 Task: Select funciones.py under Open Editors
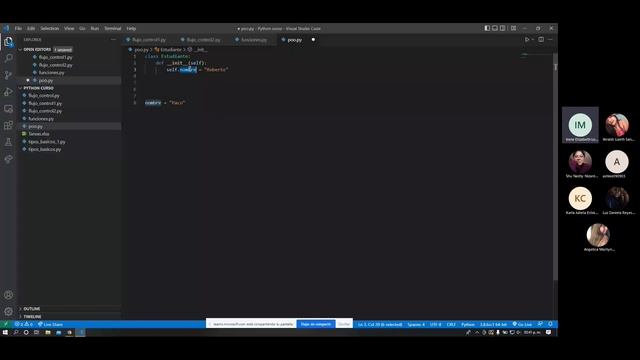tap(51, 73)
